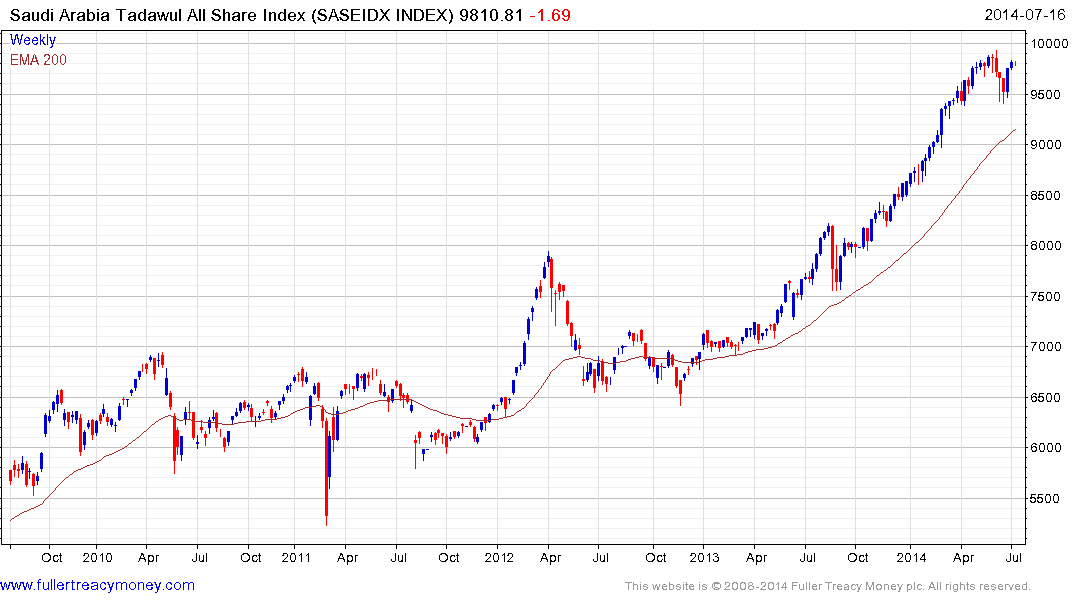Screen dimensions: 1075x600
Task: Select the red change value -1.69
Action: tap(550, 15)
